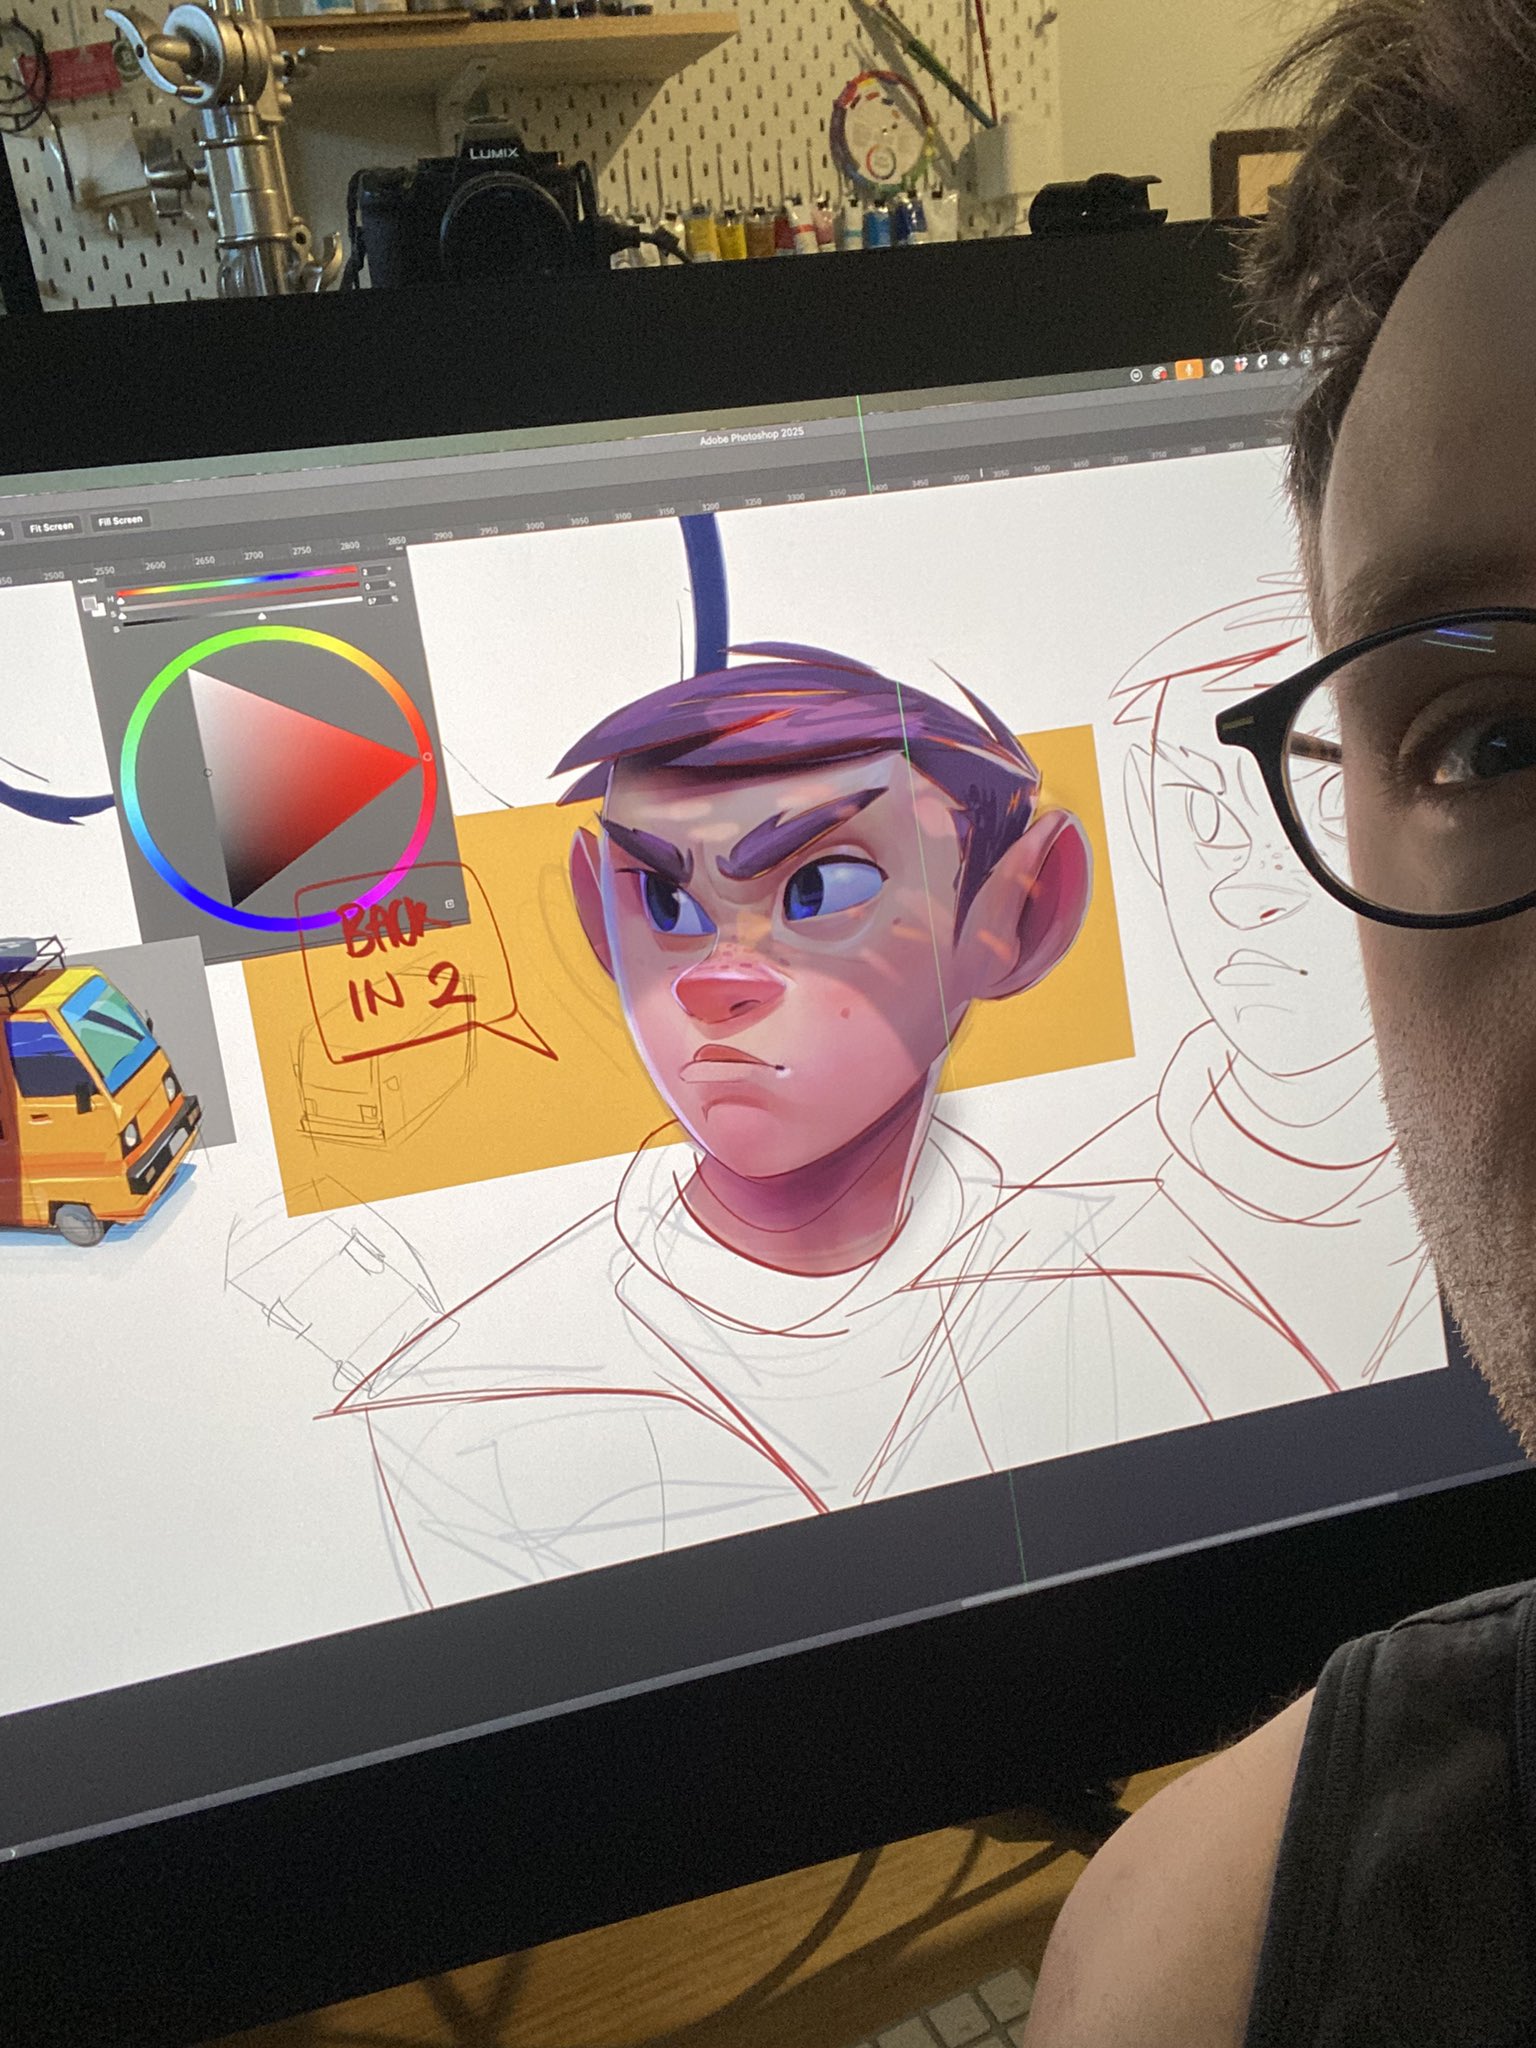Click the saturation (S) slider bar
Screen dimensions: 1536x2048
click(x=240, y=596)
